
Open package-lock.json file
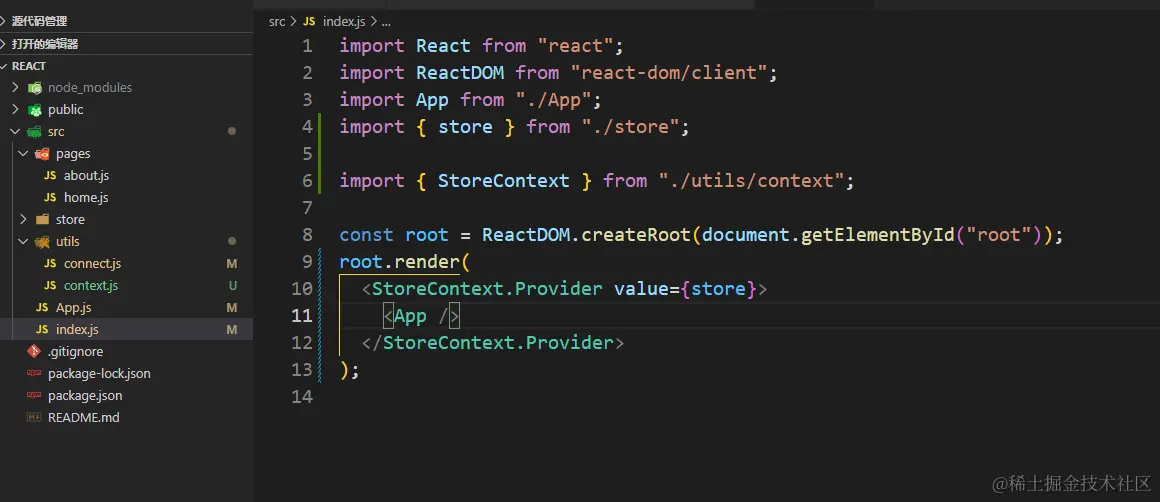(99, 373)
